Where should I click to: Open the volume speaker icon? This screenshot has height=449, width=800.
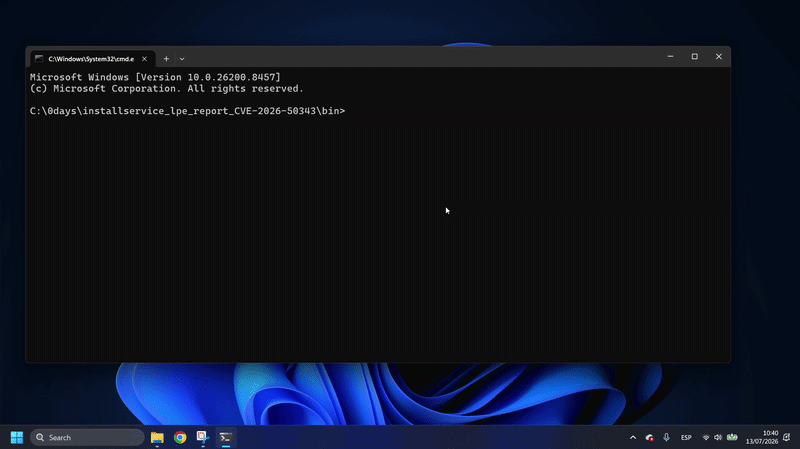(x=718, y=437)
